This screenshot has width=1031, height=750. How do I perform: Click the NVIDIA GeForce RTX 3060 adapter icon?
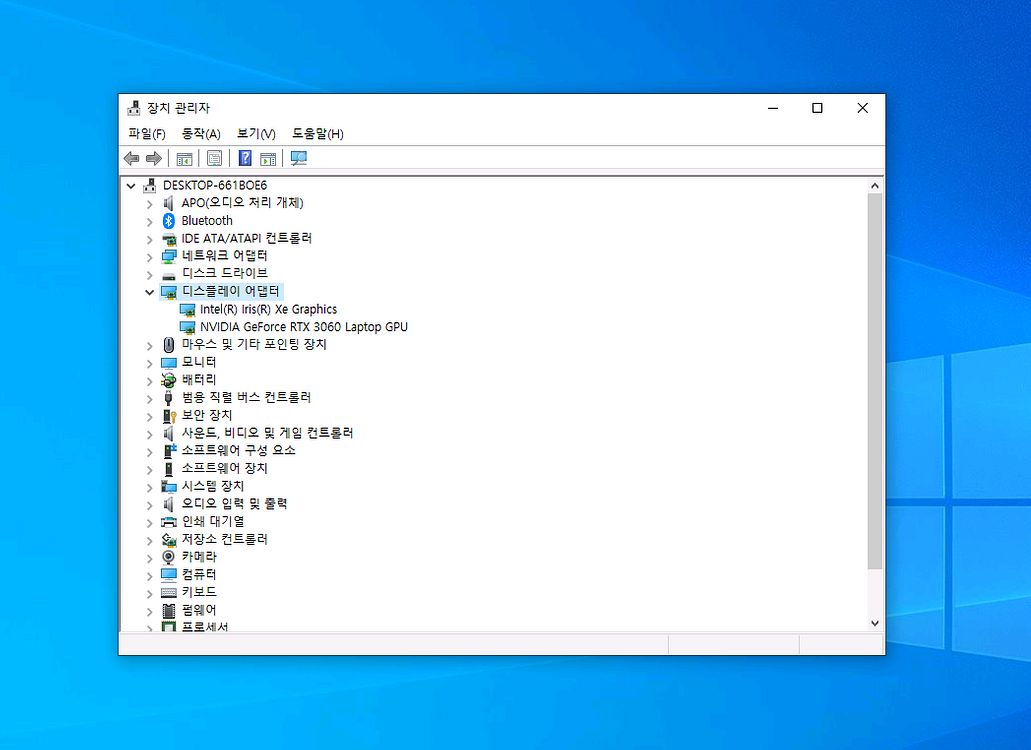pos(187,327)
